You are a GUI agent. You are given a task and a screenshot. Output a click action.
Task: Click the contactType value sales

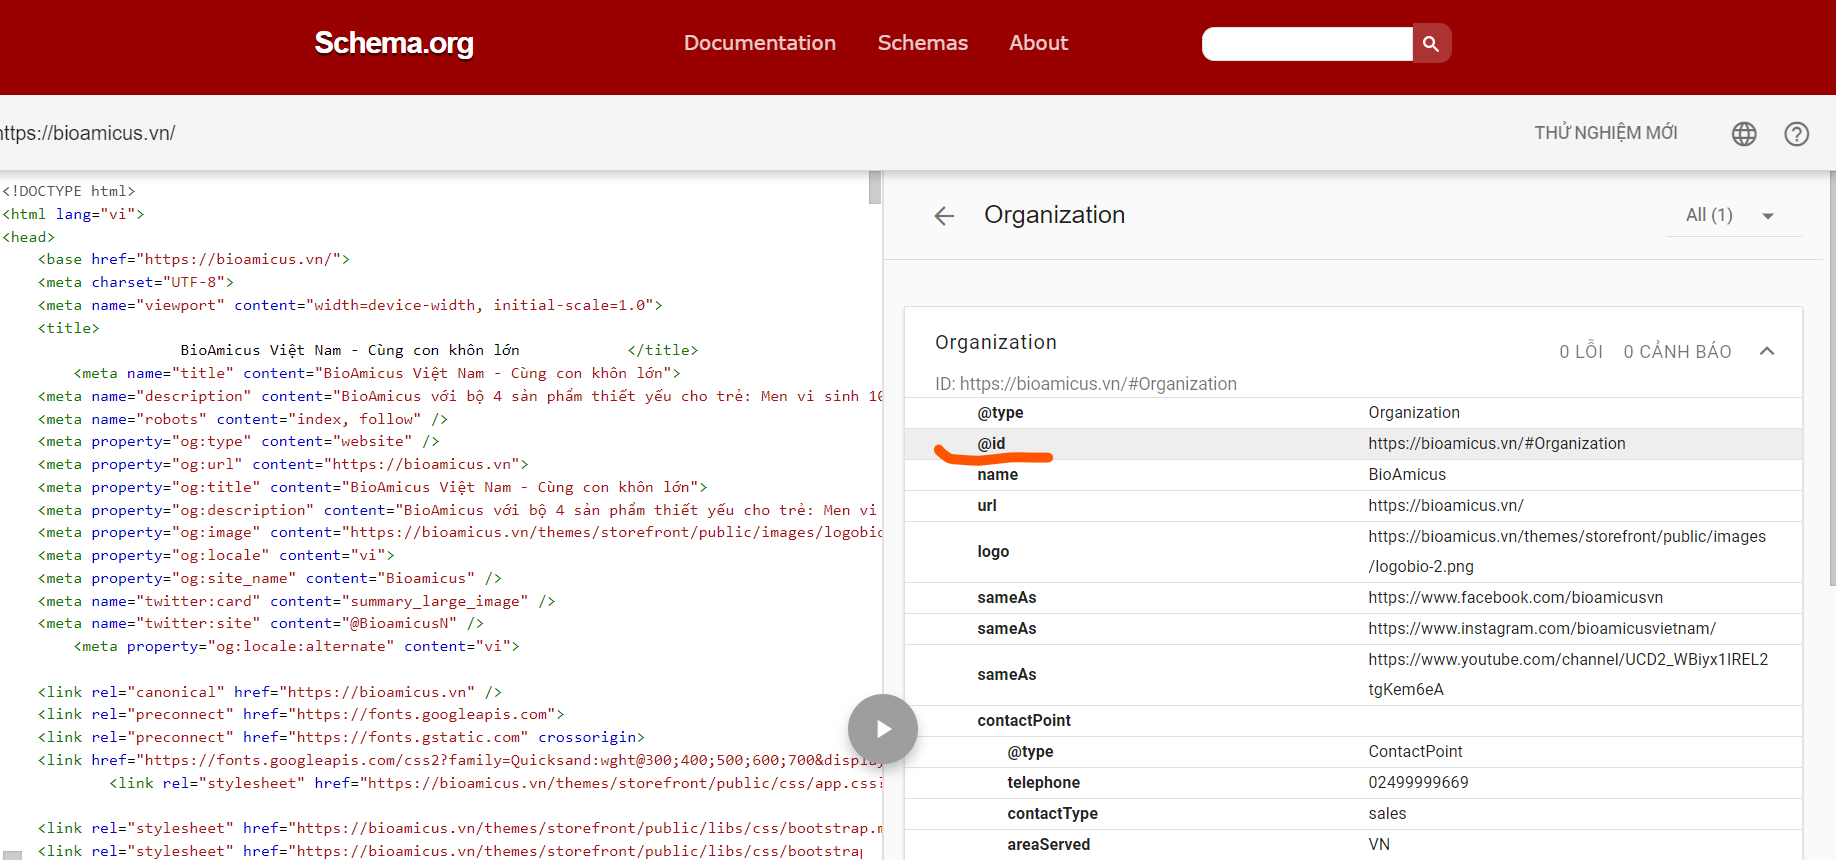click(1387, 814)
